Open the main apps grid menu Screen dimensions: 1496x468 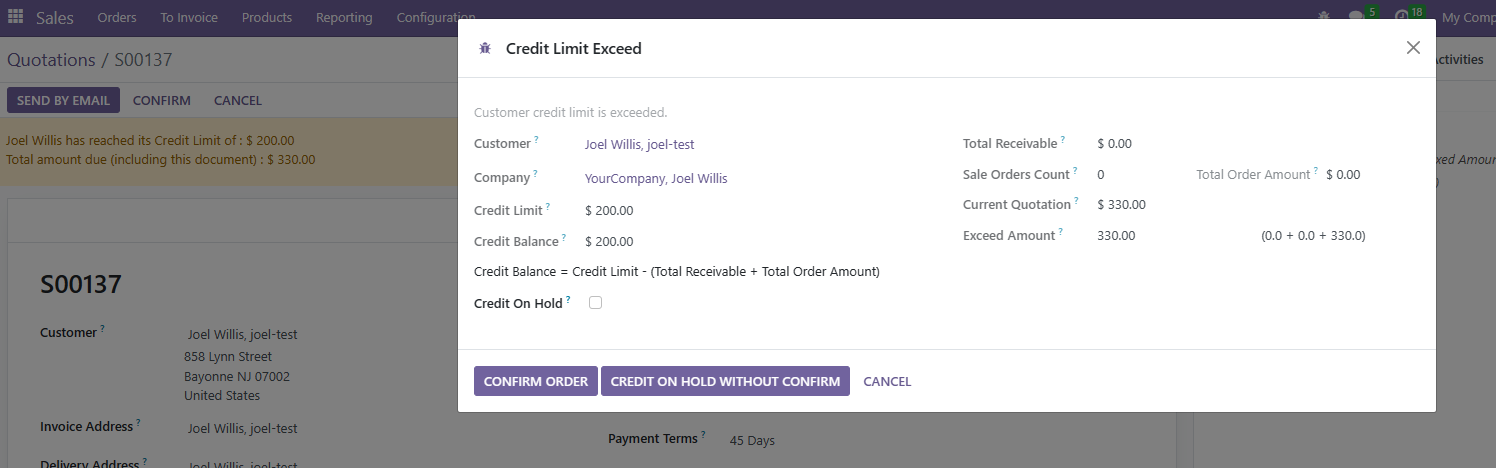click(x=15, y=18)
